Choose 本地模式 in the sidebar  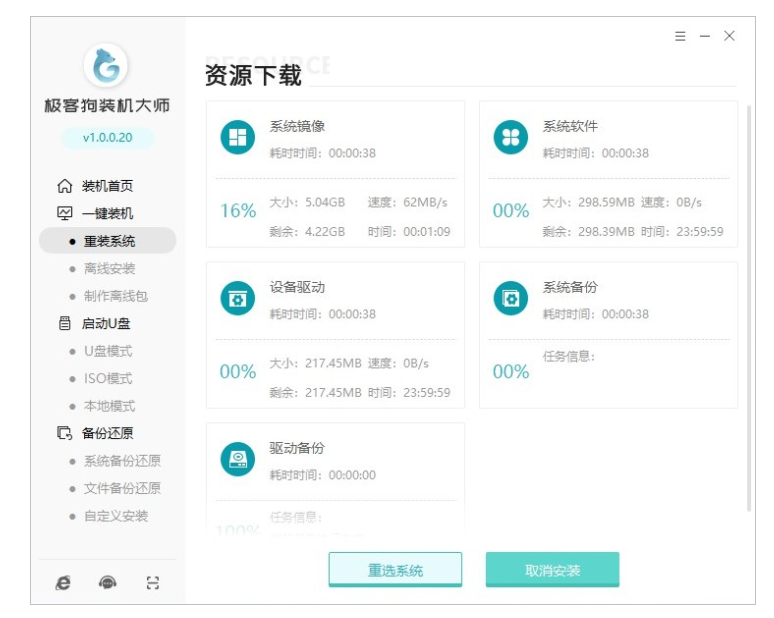[x=109, y=406]
